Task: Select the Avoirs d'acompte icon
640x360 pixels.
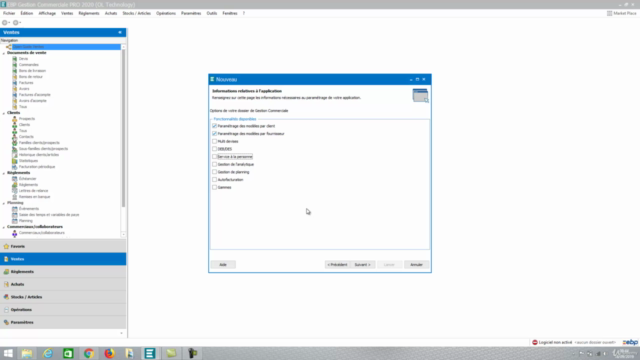Action: tap(15, 100)
